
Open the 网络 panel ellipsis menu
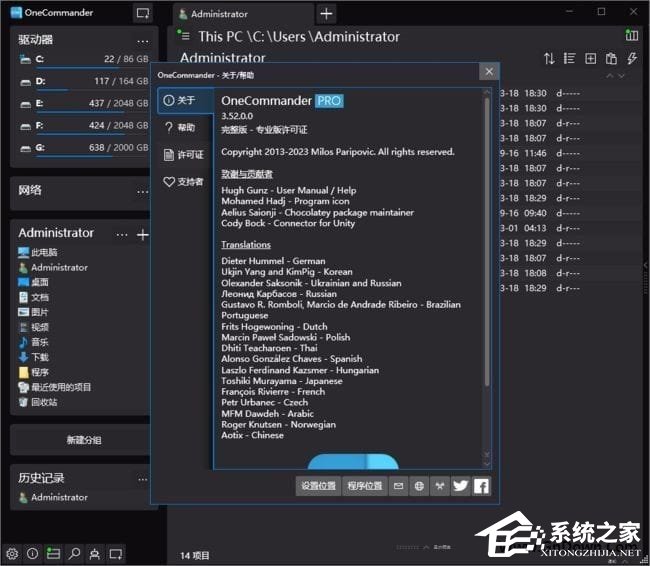click(143, 192)
